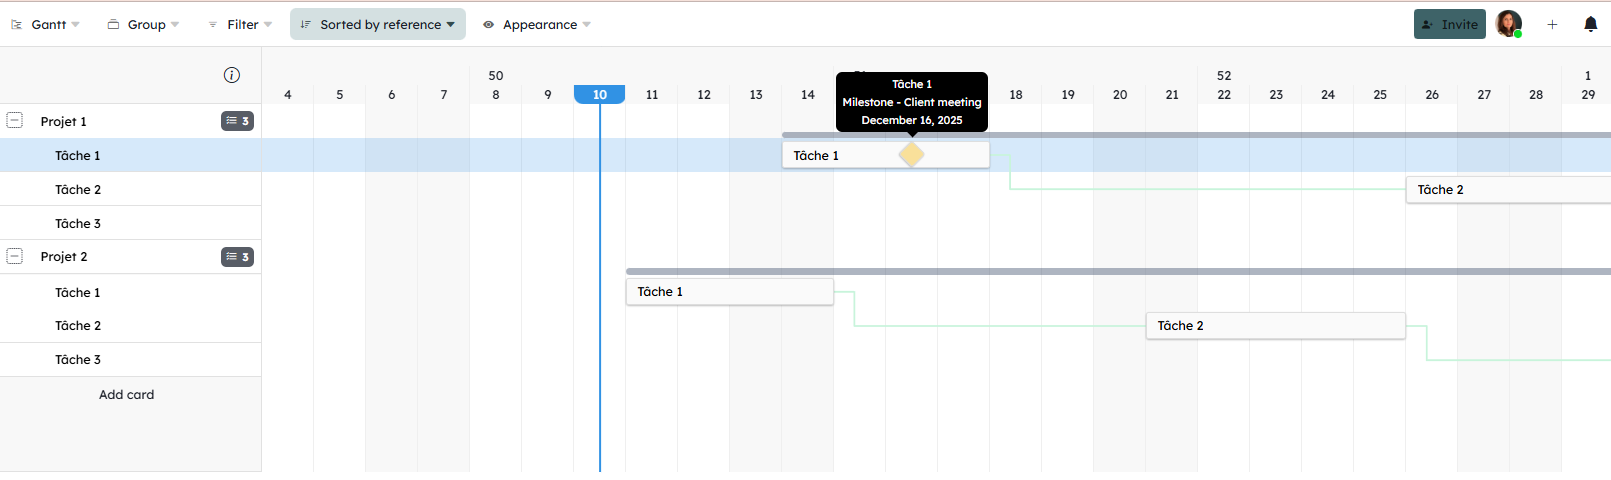The image size is (1611, 480).
Task: Click the info icon above the task list
Action: [x=232, y=75]
